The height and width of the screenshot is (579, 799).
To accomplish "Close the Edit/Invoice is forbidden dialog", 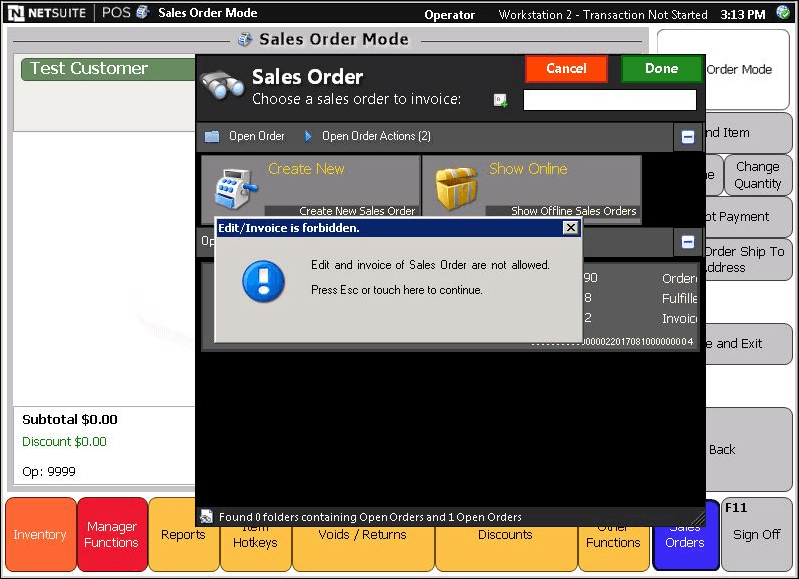I will tap(570, 228).
